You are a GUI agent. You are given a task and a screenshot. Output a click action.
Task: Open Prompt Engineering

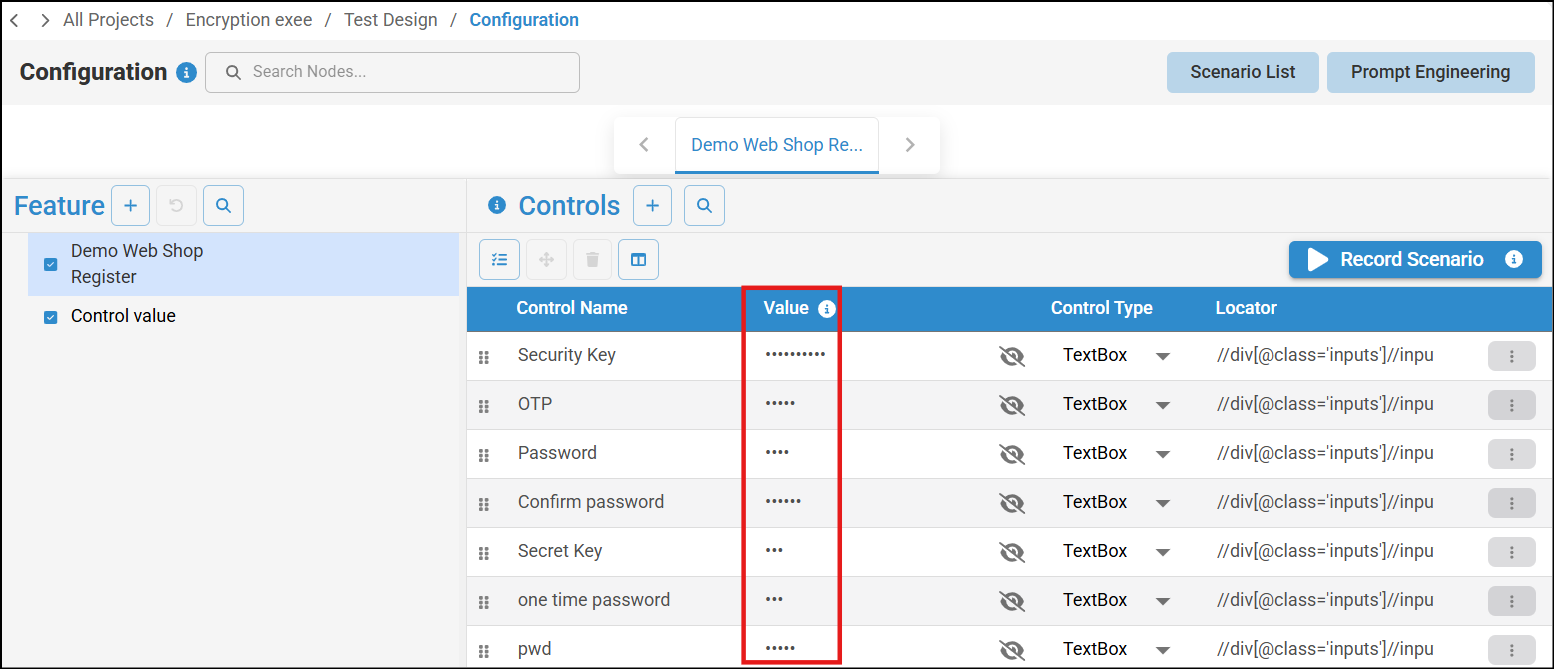click(x=1430, y=72)
